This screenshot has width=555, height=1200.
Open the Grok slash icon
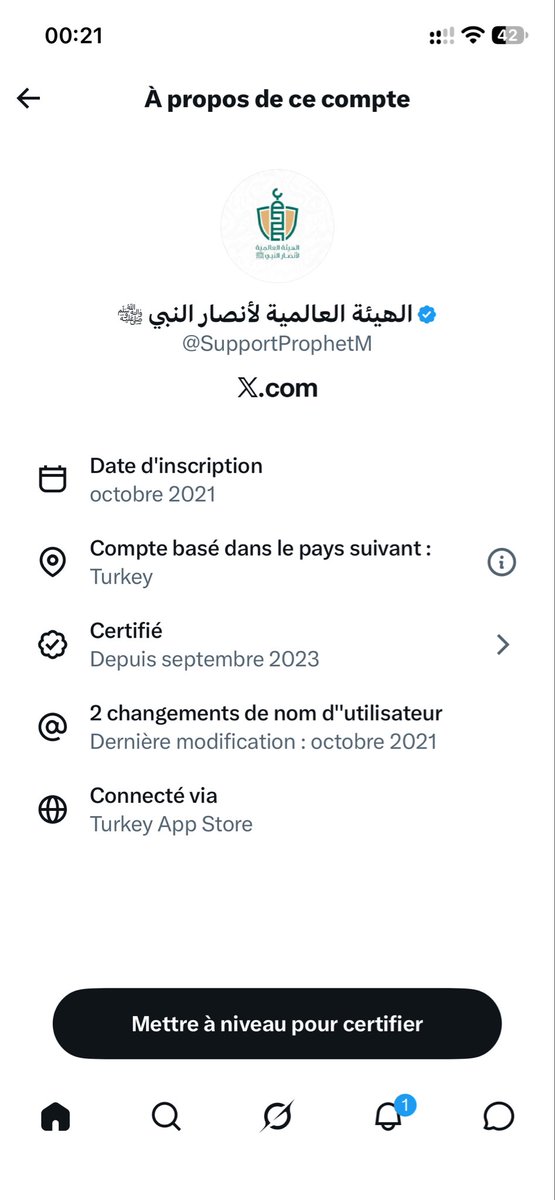277,1116
